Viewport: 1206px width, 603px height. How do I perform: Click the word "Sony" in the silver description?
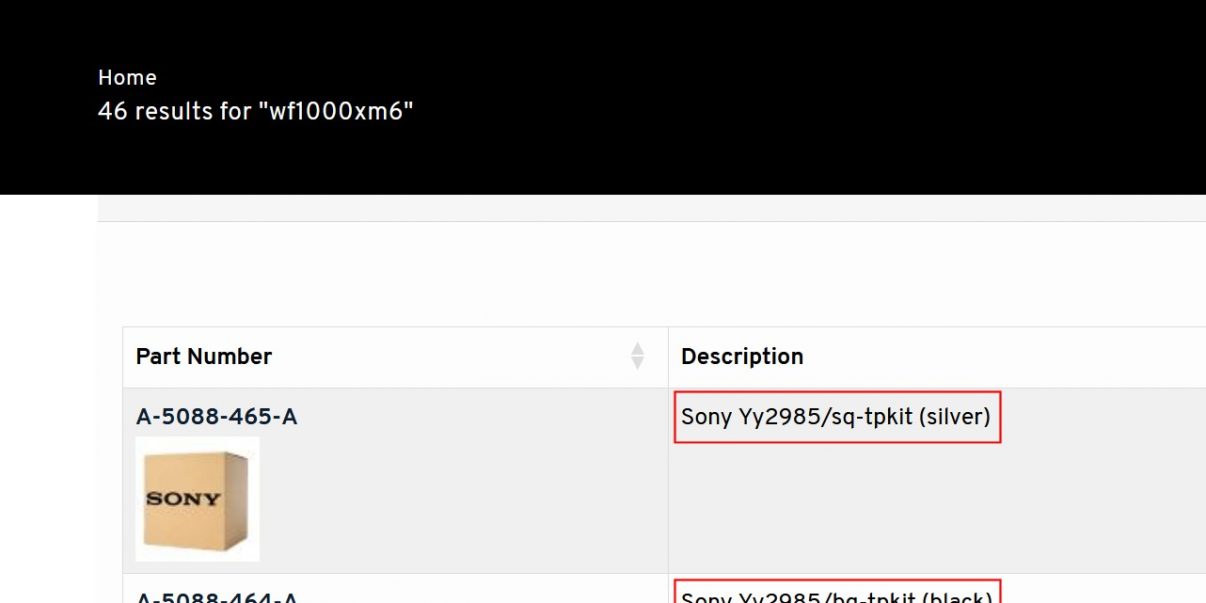[706, 417]
